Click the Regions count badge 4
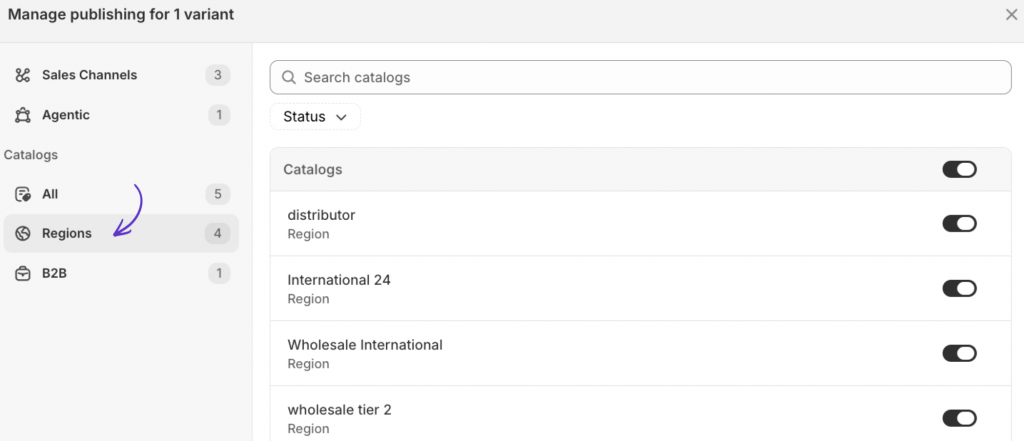 pos(217,233)
